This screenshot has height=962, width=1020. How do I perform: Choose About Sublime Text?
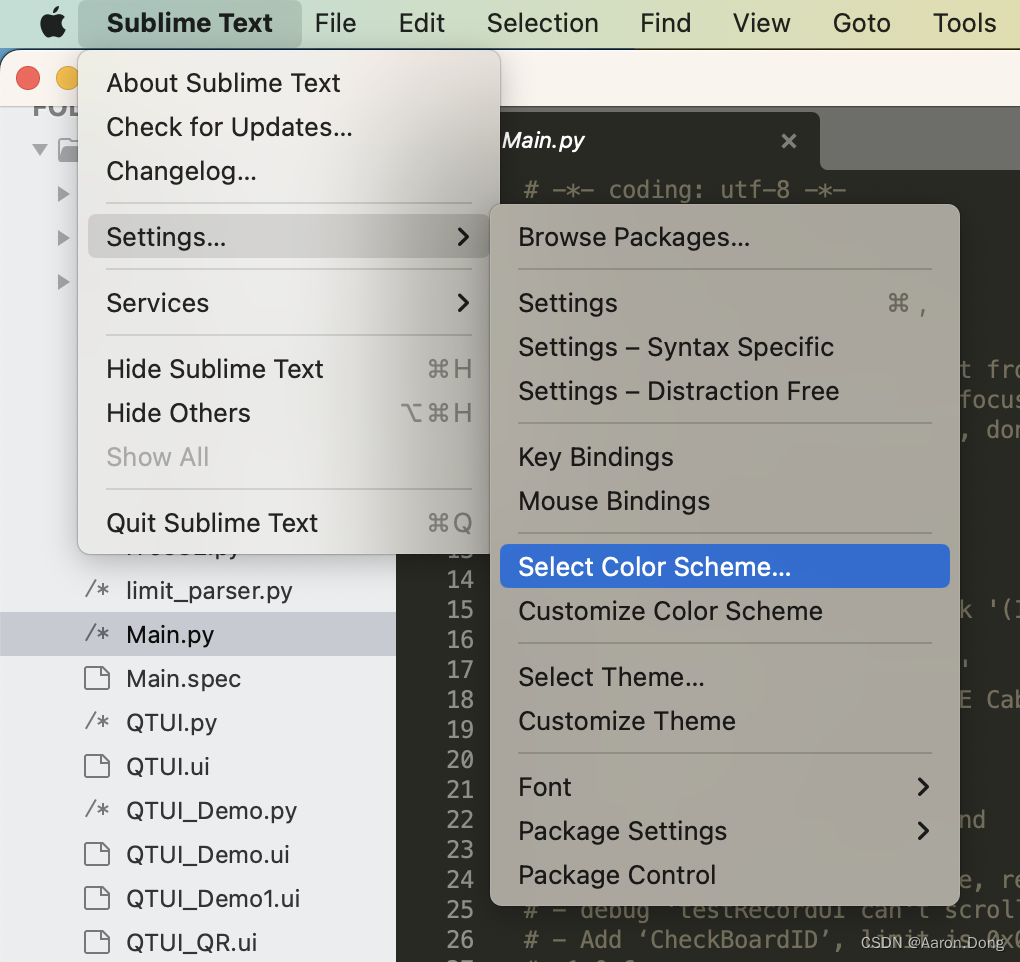(289, 83)
